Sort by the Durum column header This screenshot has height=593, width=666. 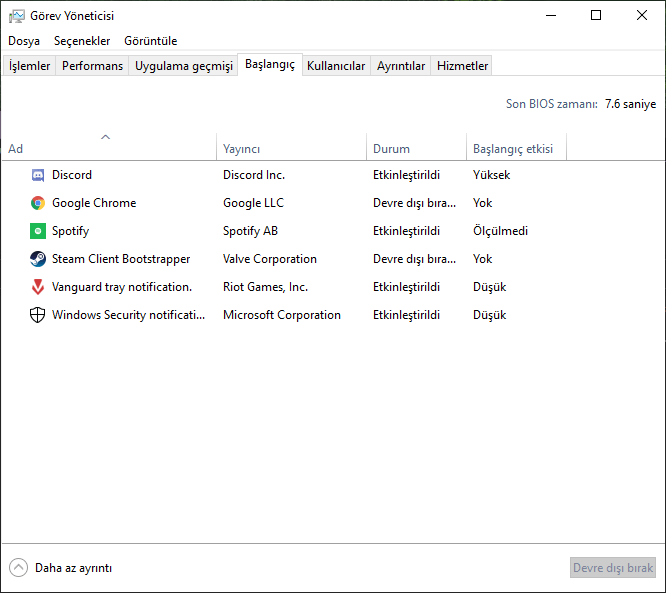[416, 147]
